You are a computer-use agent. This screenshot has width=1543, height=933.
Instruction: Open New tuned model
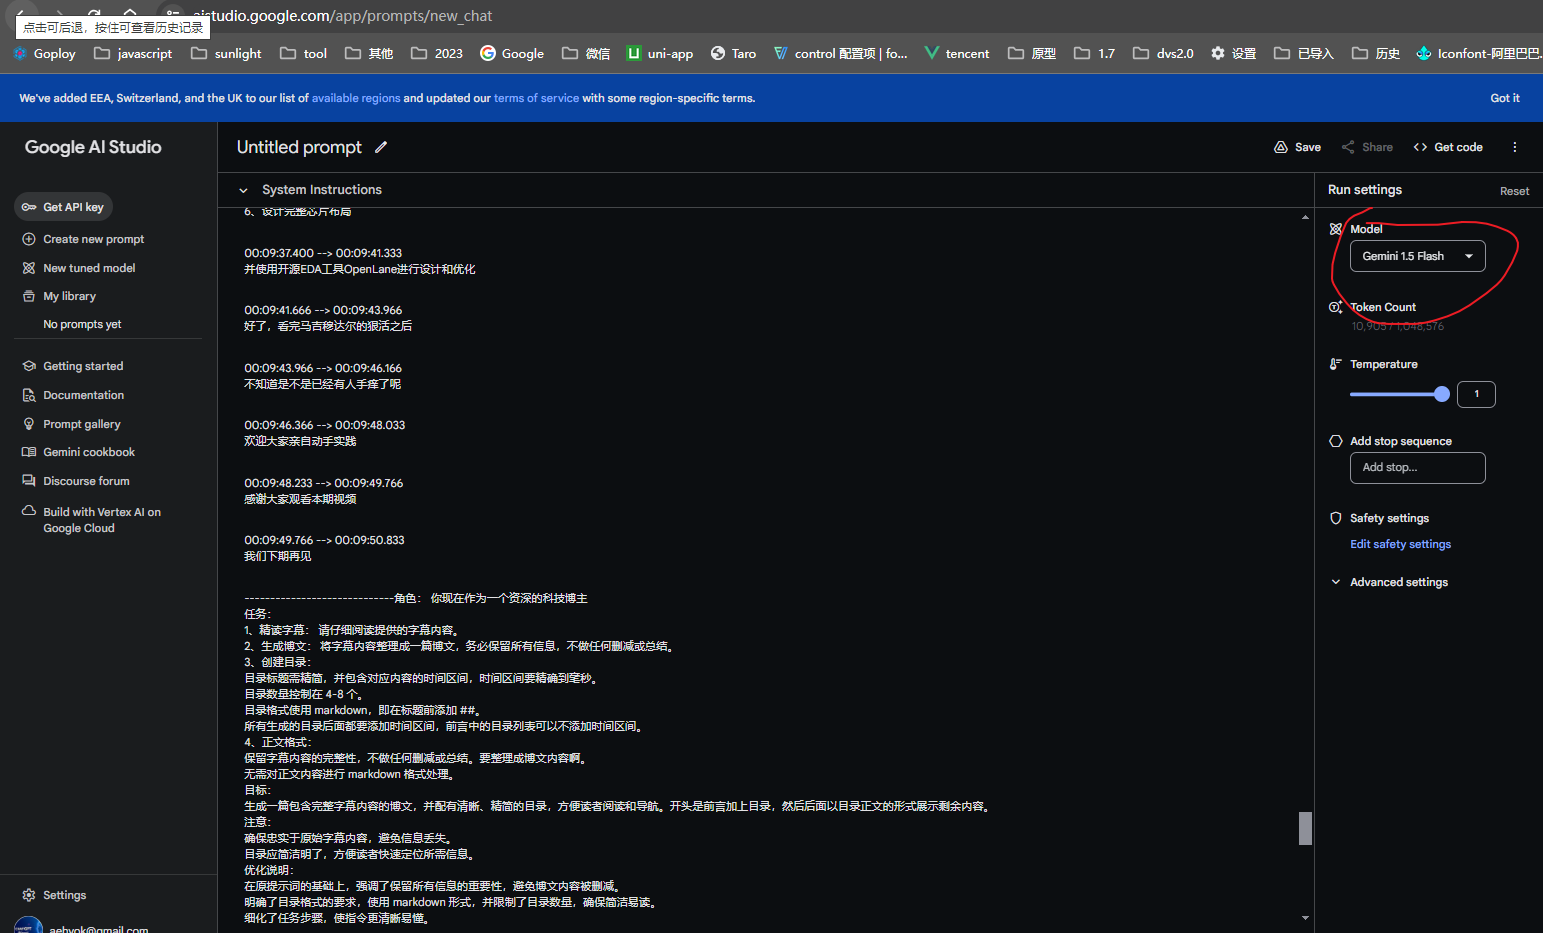pos(79,268)
